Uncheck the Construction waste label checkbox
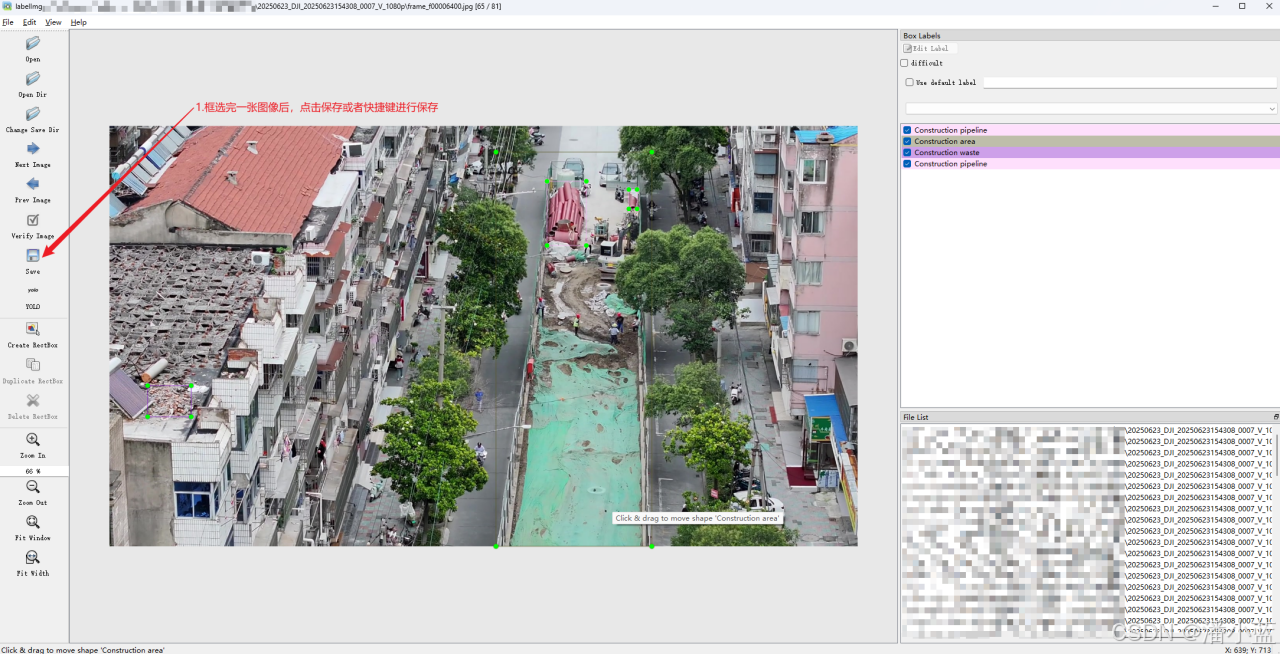Screen dimensions: 1280x654 click(x=907, y=152)
